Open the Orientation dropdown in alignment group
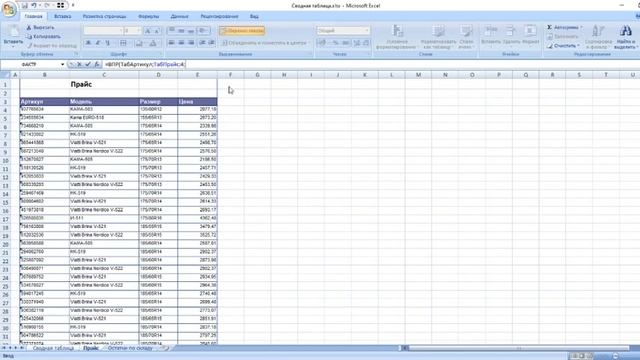The image size is (640, 360). click(203, 31)
